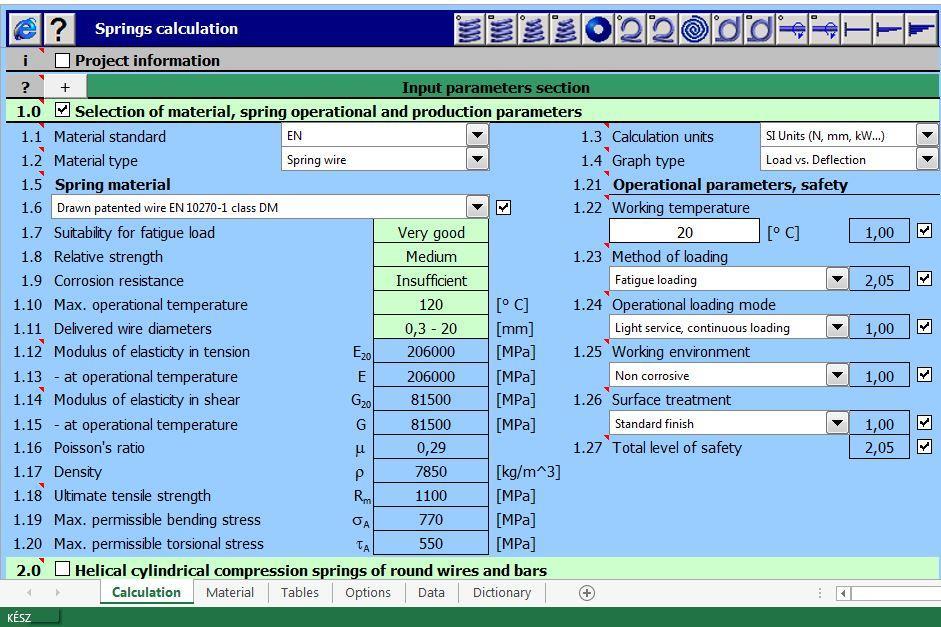This screenshot has height=627, width=941.
Task: Click the Working temperature input field showing 20
Action: coord(684,232)
